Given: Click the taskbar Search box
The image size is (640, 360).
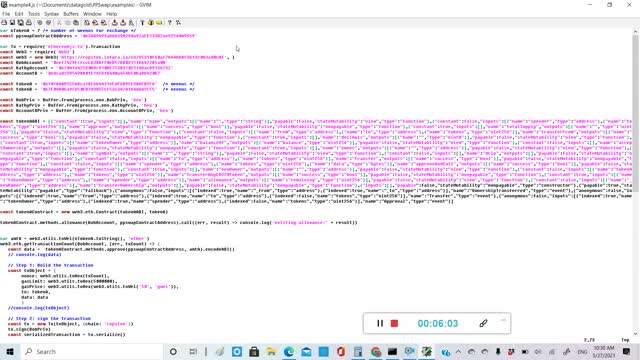Looking at the screenshot, I should [x=92, y=351].
